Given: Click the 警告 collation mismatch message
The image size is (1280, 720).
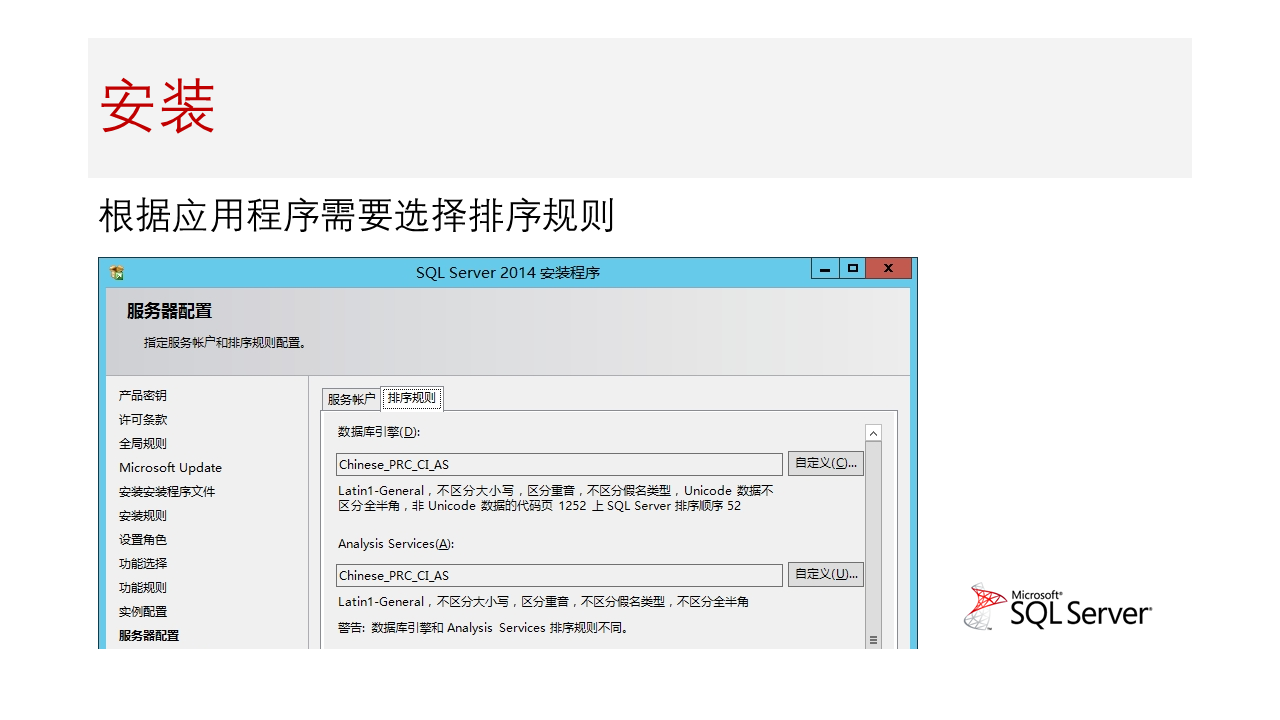Looking at the screenshot, I should [x=483, y=628].
